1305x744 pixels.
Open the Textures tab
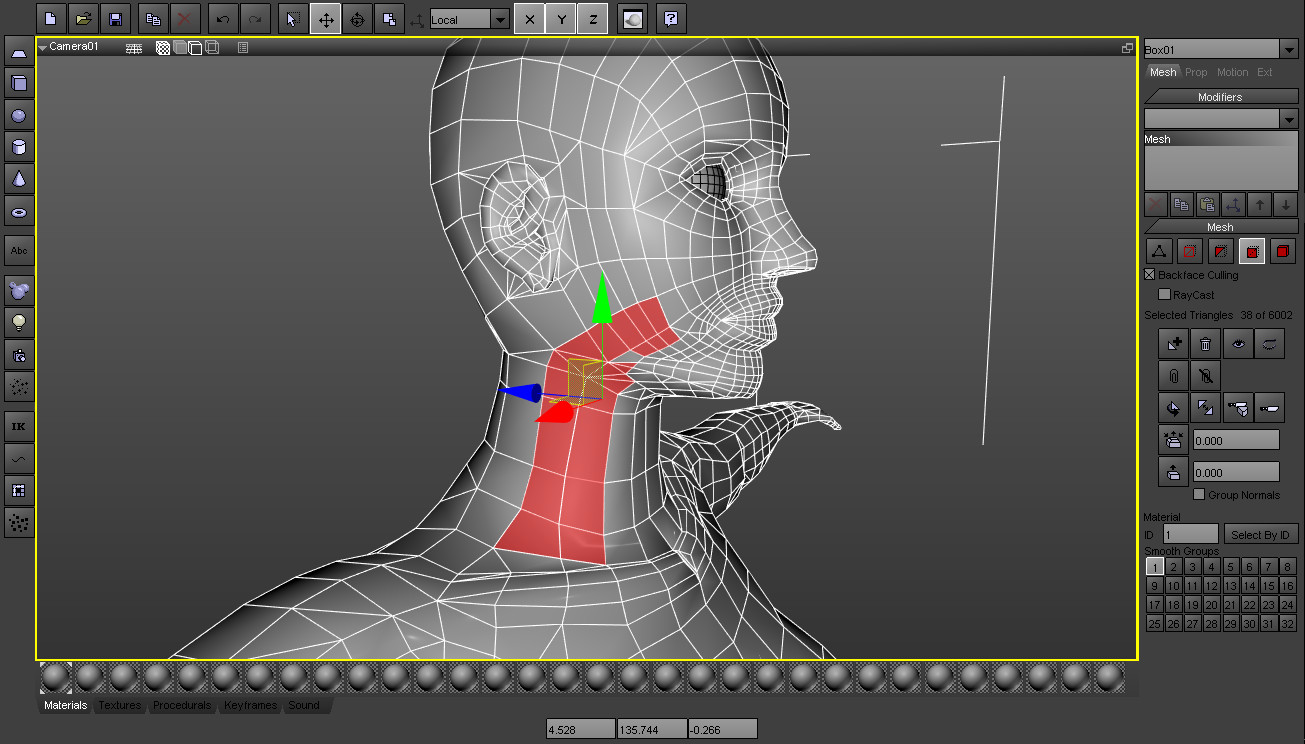click(120, 705)
